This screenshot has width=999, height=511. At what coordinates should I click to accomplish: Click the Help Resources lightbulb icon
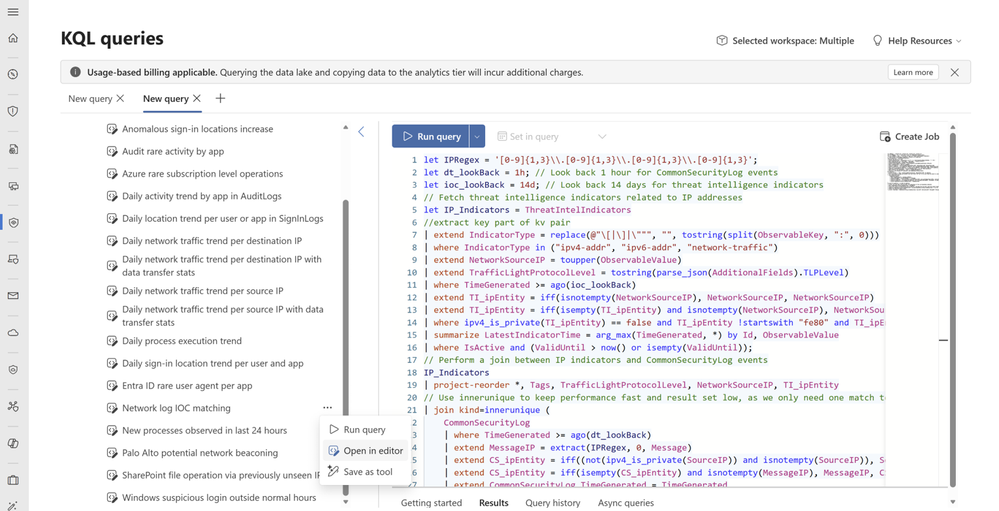(x=877, y=41)
